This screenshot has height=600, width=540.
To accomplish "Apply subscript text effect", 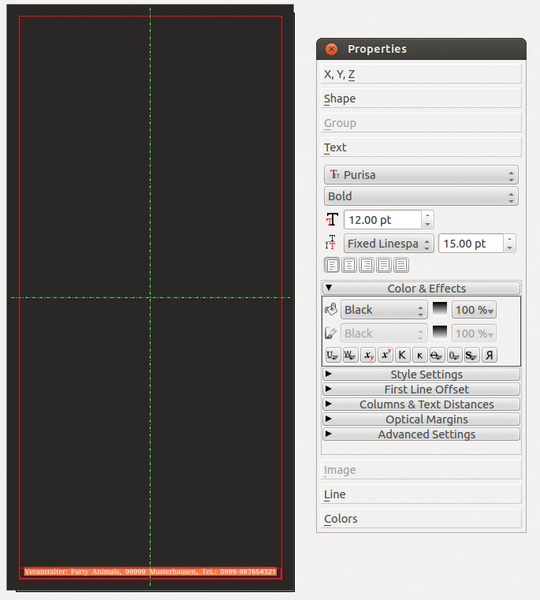I will 368,355.
